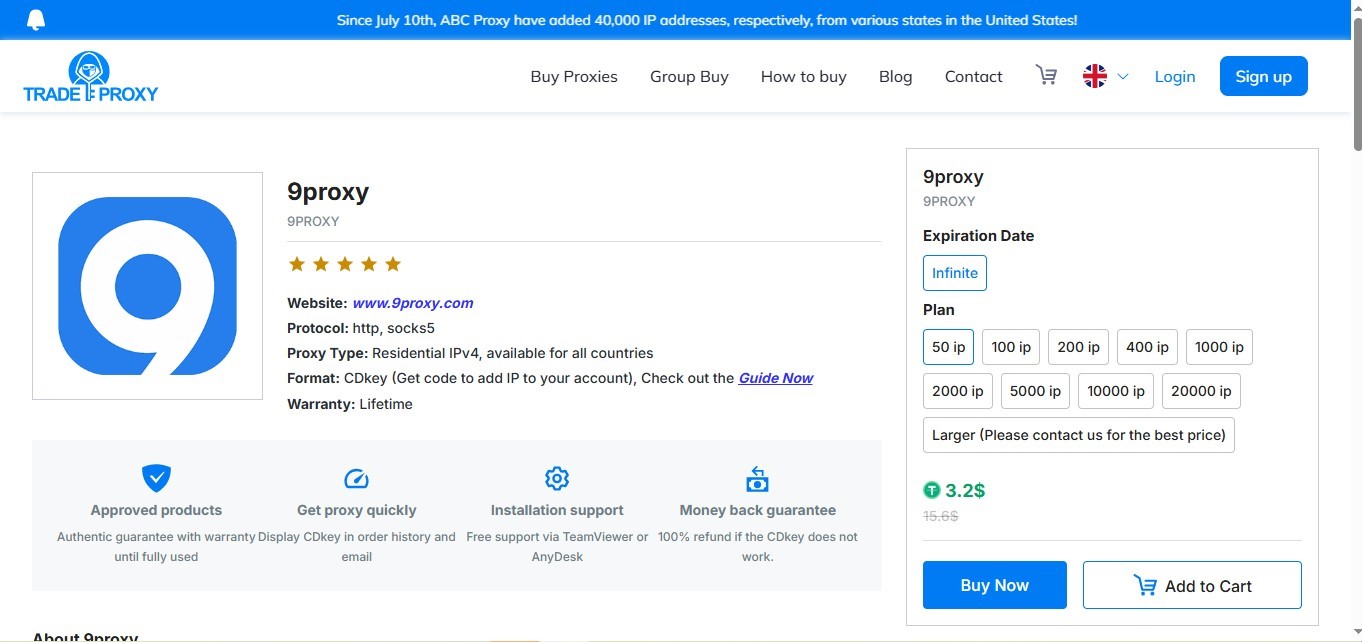This screenshot has height=642, width=1362.
Task: Choose the Infinite expiration date option
Action: click(954, 273)
